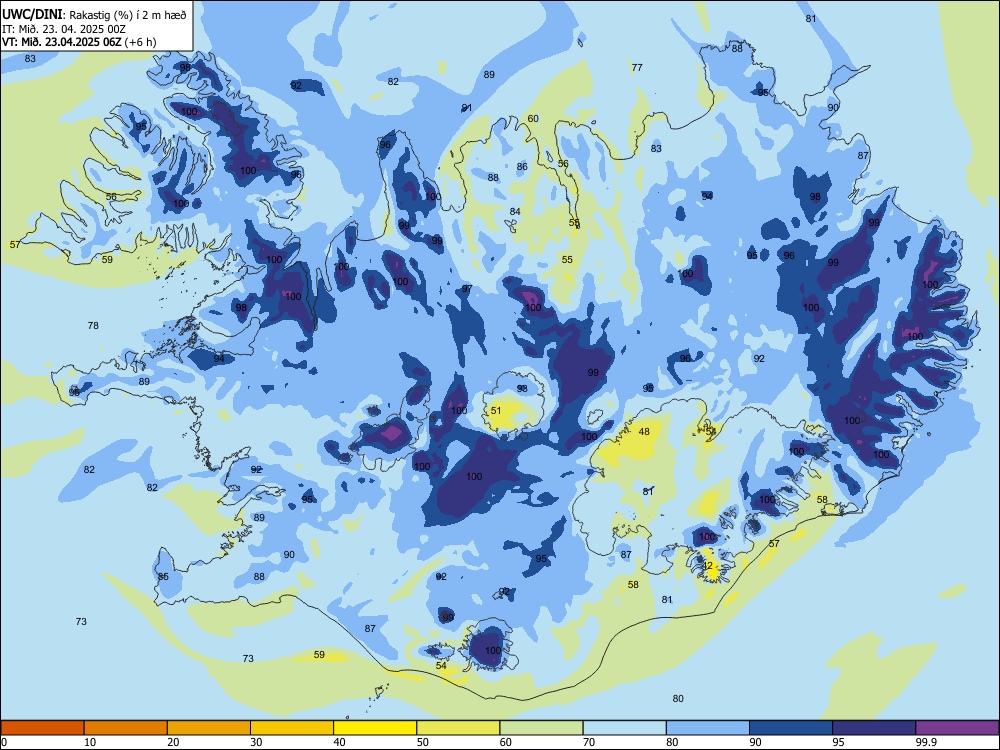
Task: Click the light blue 80–90 legend swatch
Action: 708,728
